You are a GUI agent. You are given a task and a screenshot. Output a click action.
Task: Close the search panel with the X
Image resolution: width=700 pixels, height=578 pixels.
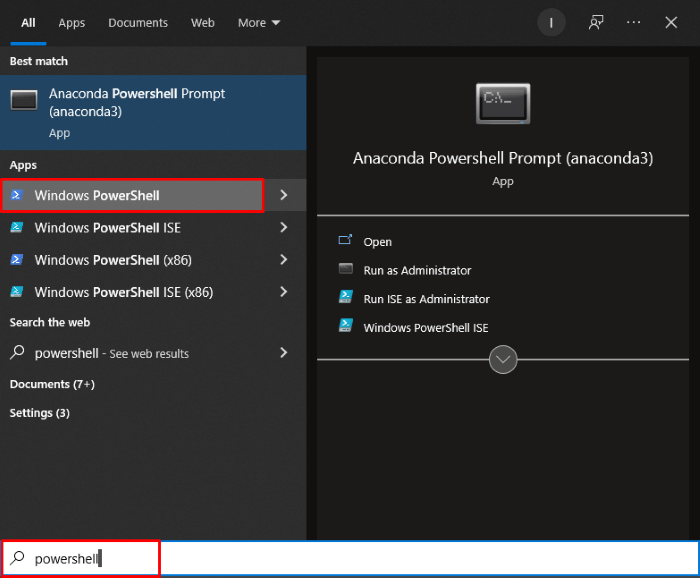pyautogui.click(x=671, y=22)
